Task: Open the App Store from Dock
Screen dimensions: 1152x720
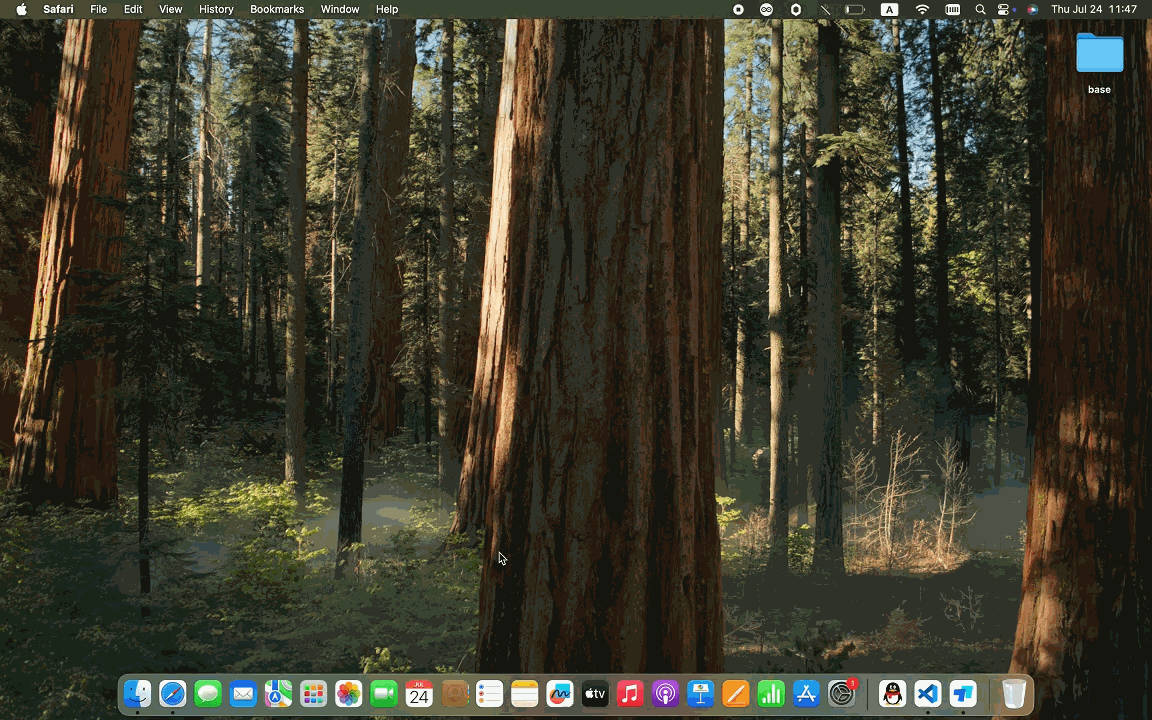Action: click(x=806, y=694)
